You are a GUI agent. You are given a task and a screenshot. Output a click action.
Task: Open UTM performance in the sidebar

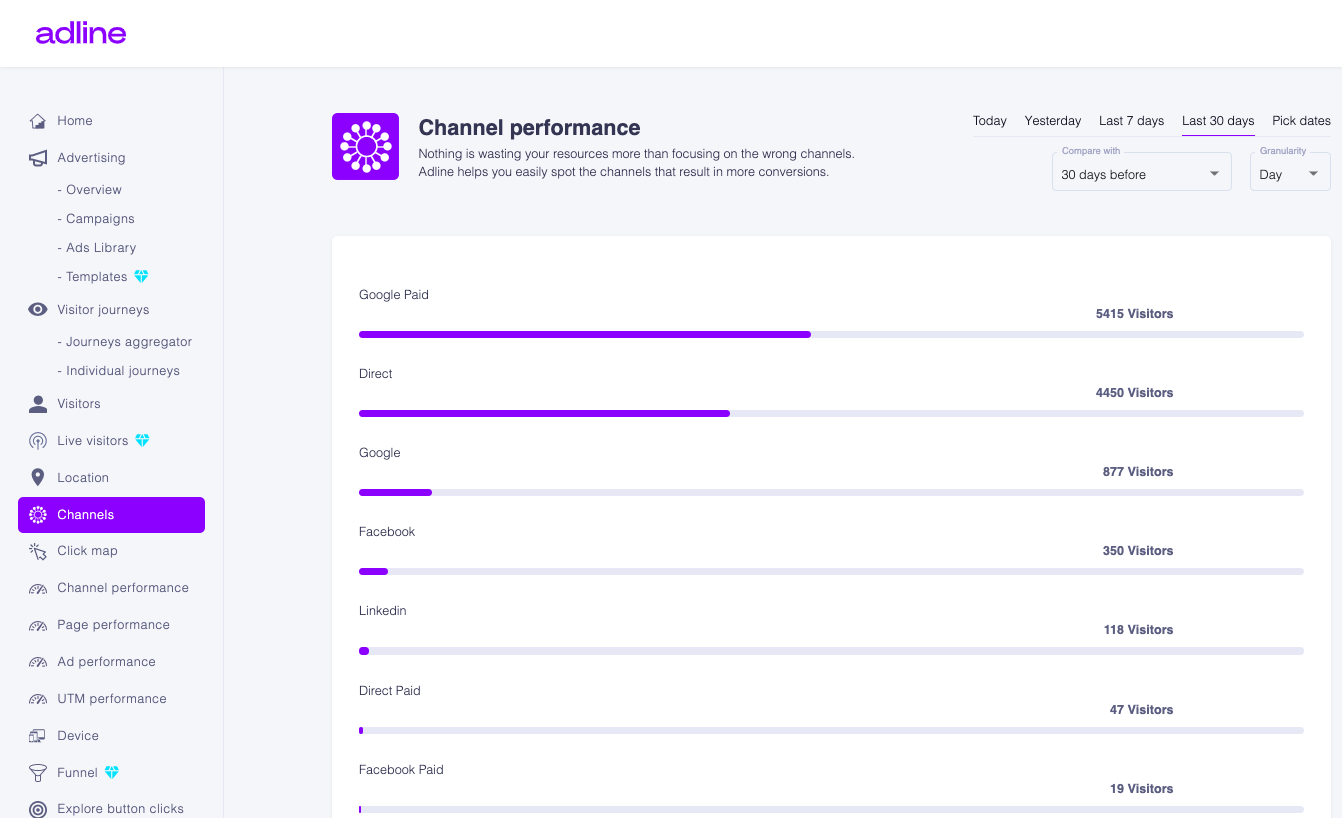112,699
